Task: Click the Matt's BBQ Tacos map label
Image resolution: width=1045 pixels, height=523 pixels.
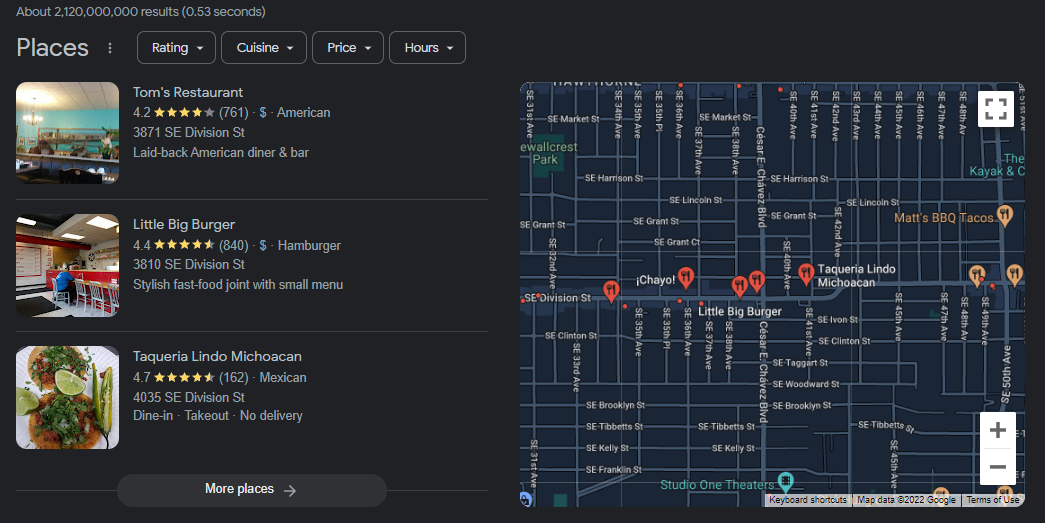Action: (944, 218)
